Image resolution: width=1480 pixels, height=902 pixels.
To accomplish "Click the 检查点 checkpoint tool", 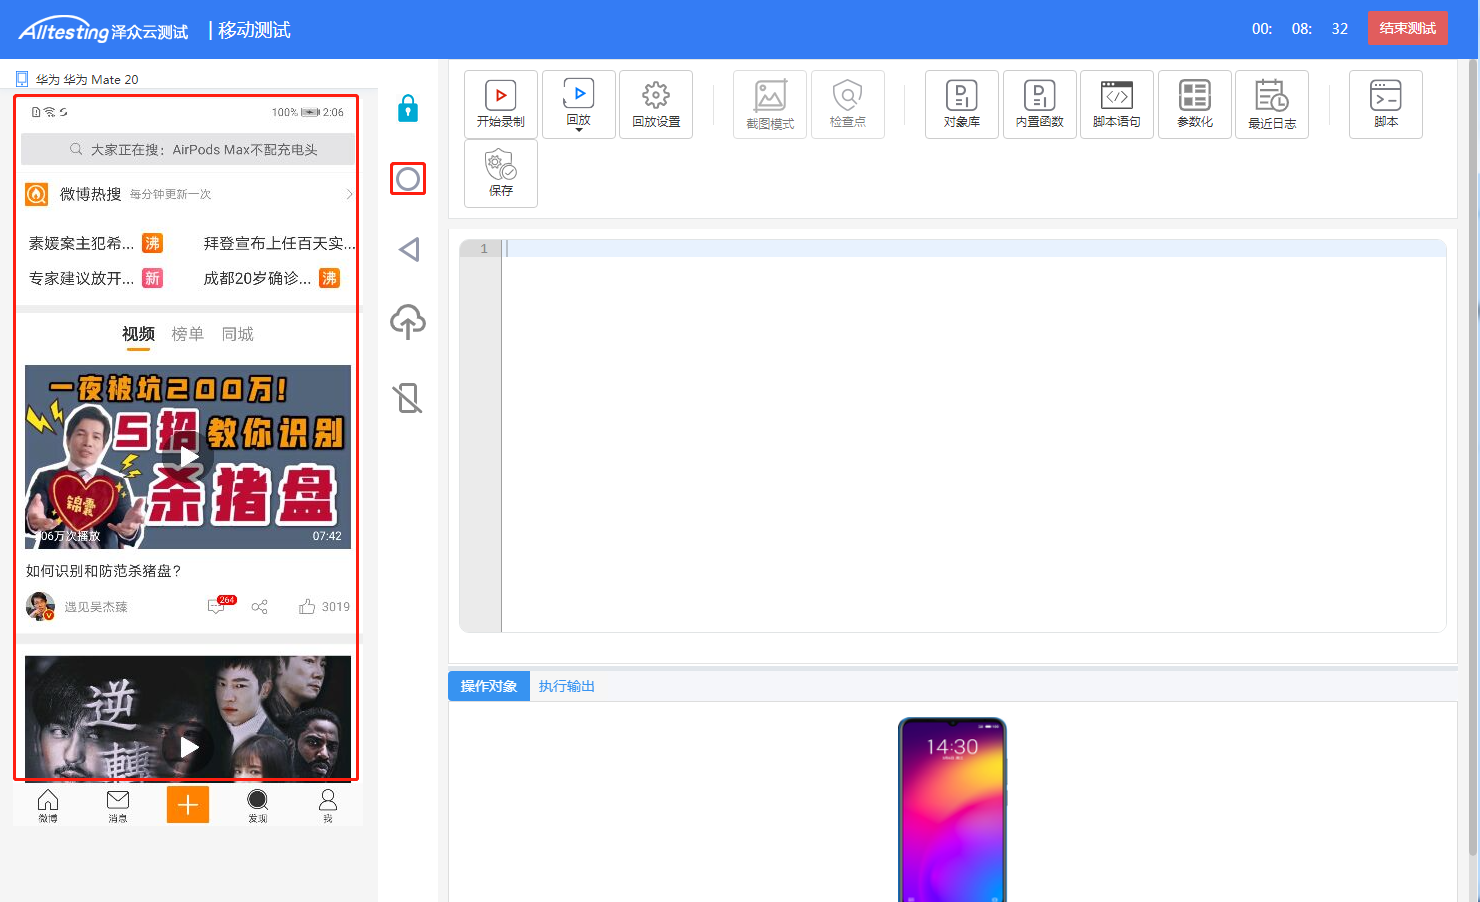I will tap(848, 104).
